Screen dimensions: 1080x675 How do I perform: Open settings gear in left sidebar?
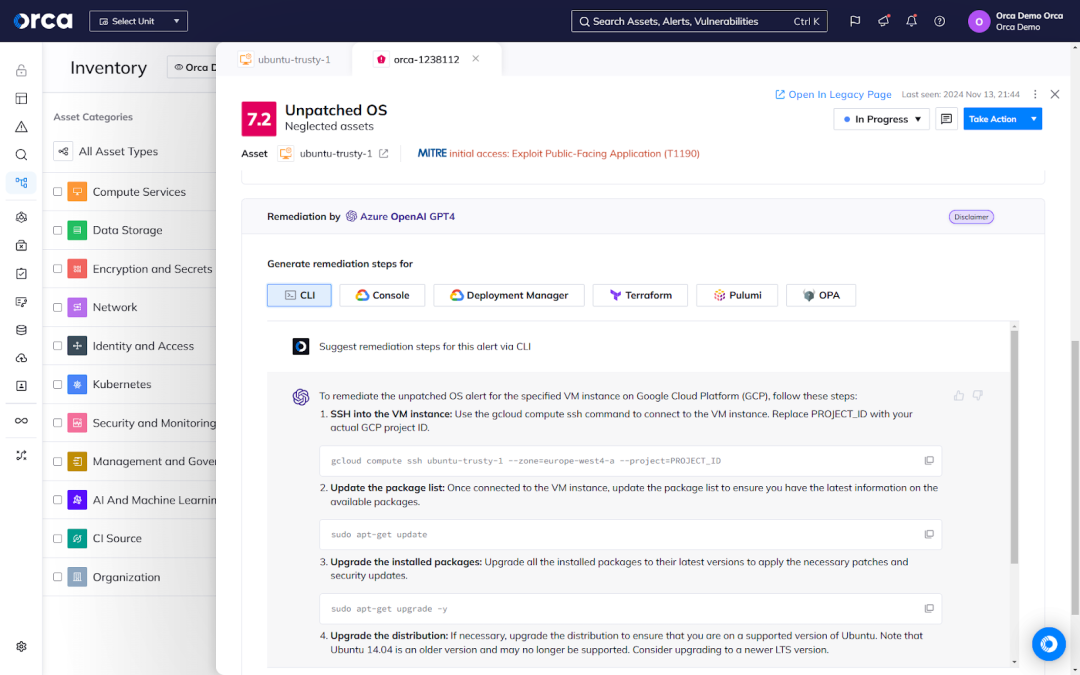(x=21, y=647)
